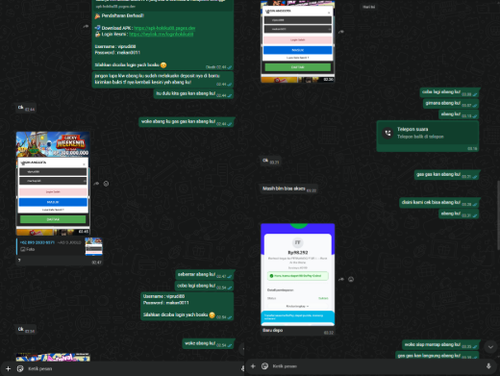The height and width of the screenshot is (376, 500).
Task: React with emoji to the Lucky Weekend login screenshot
Action: (106, 183)
